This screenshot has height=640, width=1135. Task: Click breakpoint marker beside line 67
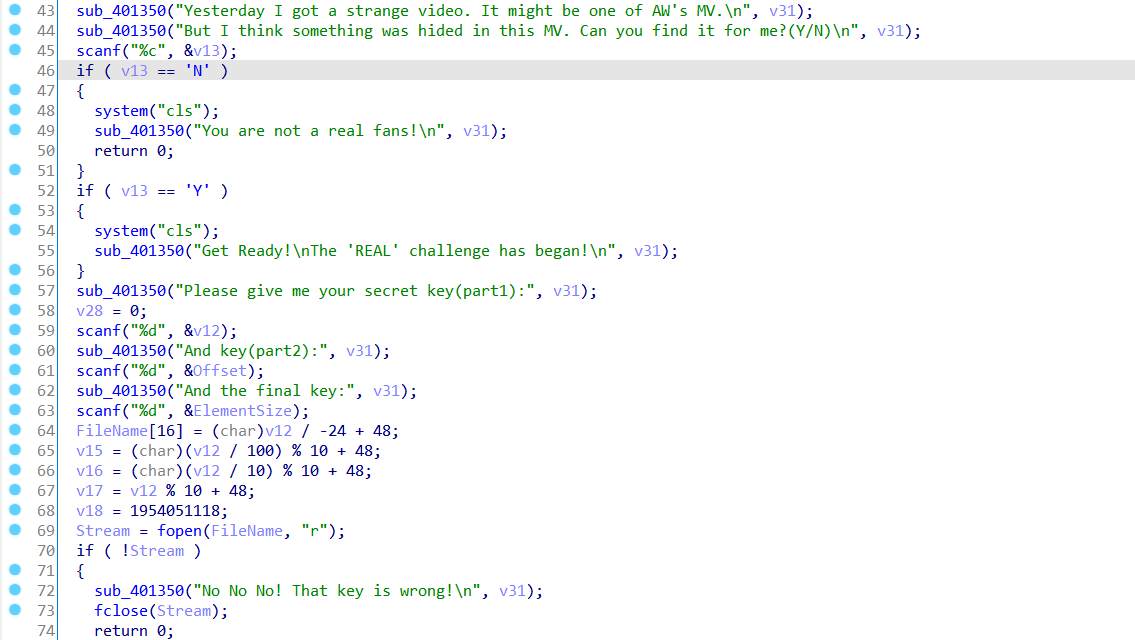click(14, 490)
